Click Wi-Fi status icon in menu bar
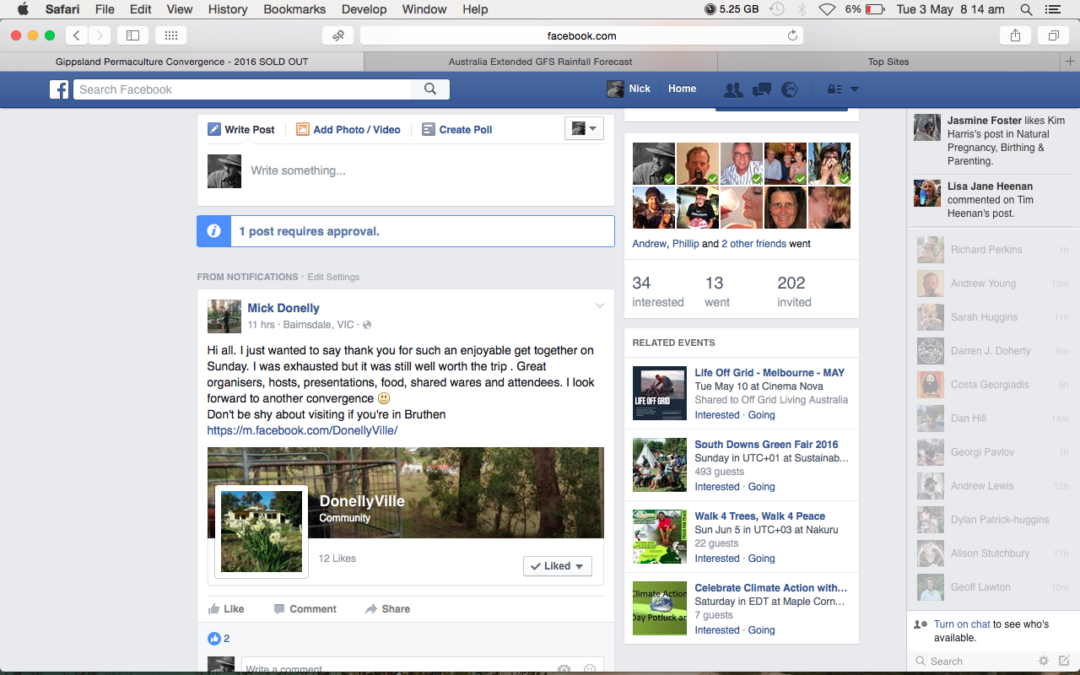This screenshot has height=675, width=1080. point(827,10)
